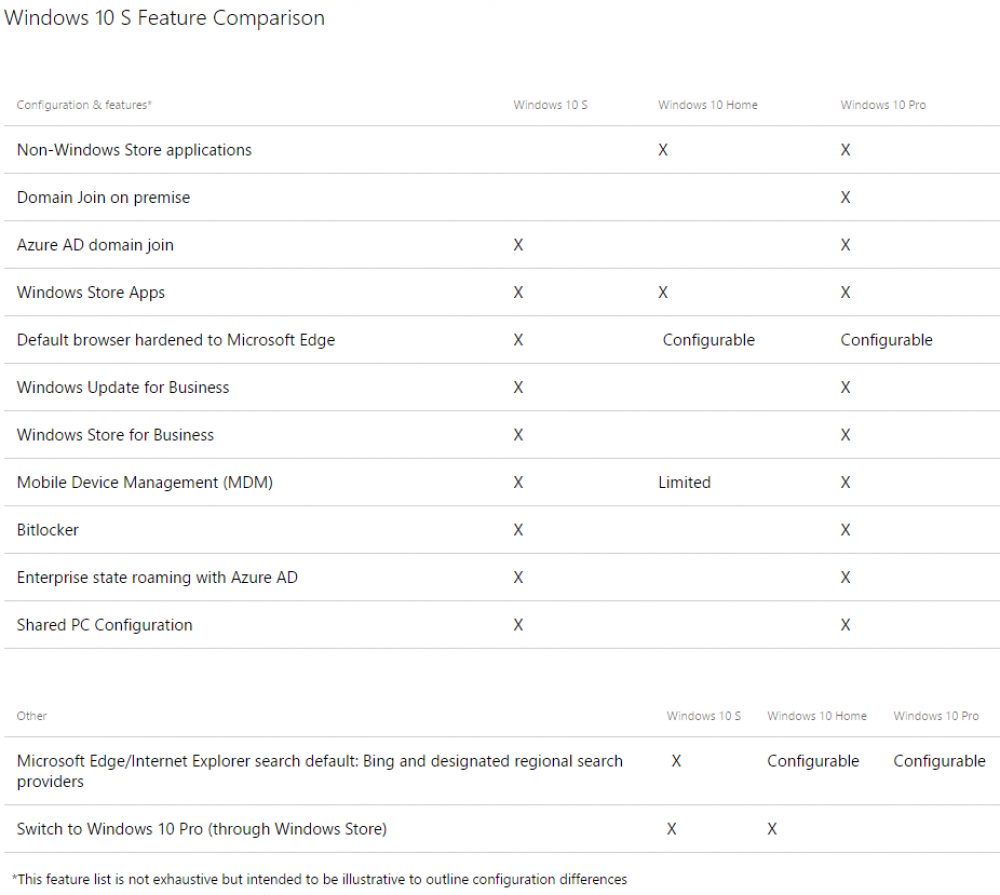
Task: Select the Windows Update for Business label
Action: click(x=123, y=387)
